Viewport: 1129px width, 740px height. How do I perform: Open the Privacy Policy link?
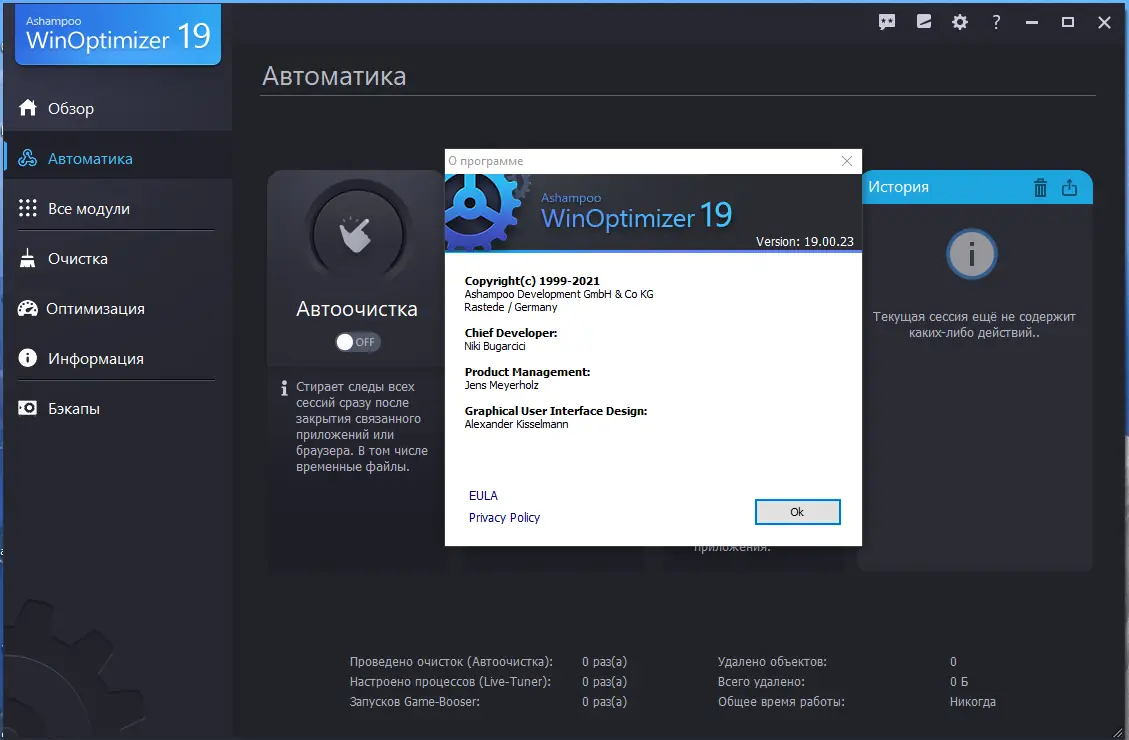coord(504,517)
